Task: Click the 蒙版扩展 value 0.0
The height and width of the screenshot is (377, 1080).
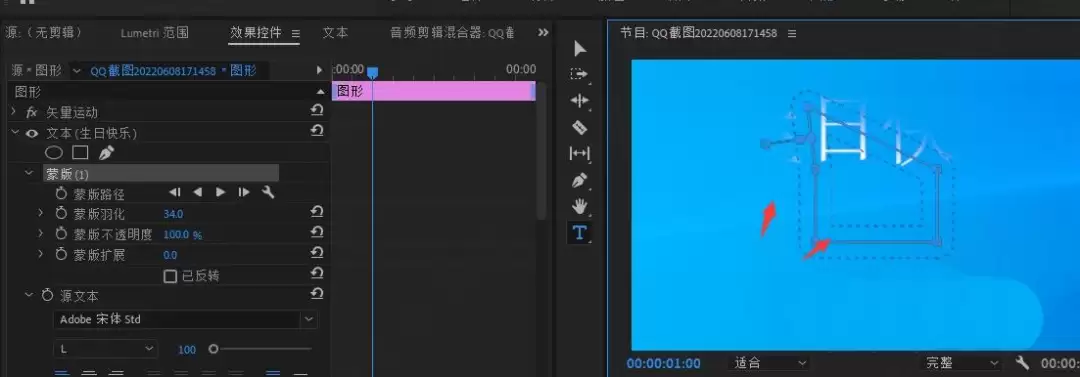Action: 170,256
